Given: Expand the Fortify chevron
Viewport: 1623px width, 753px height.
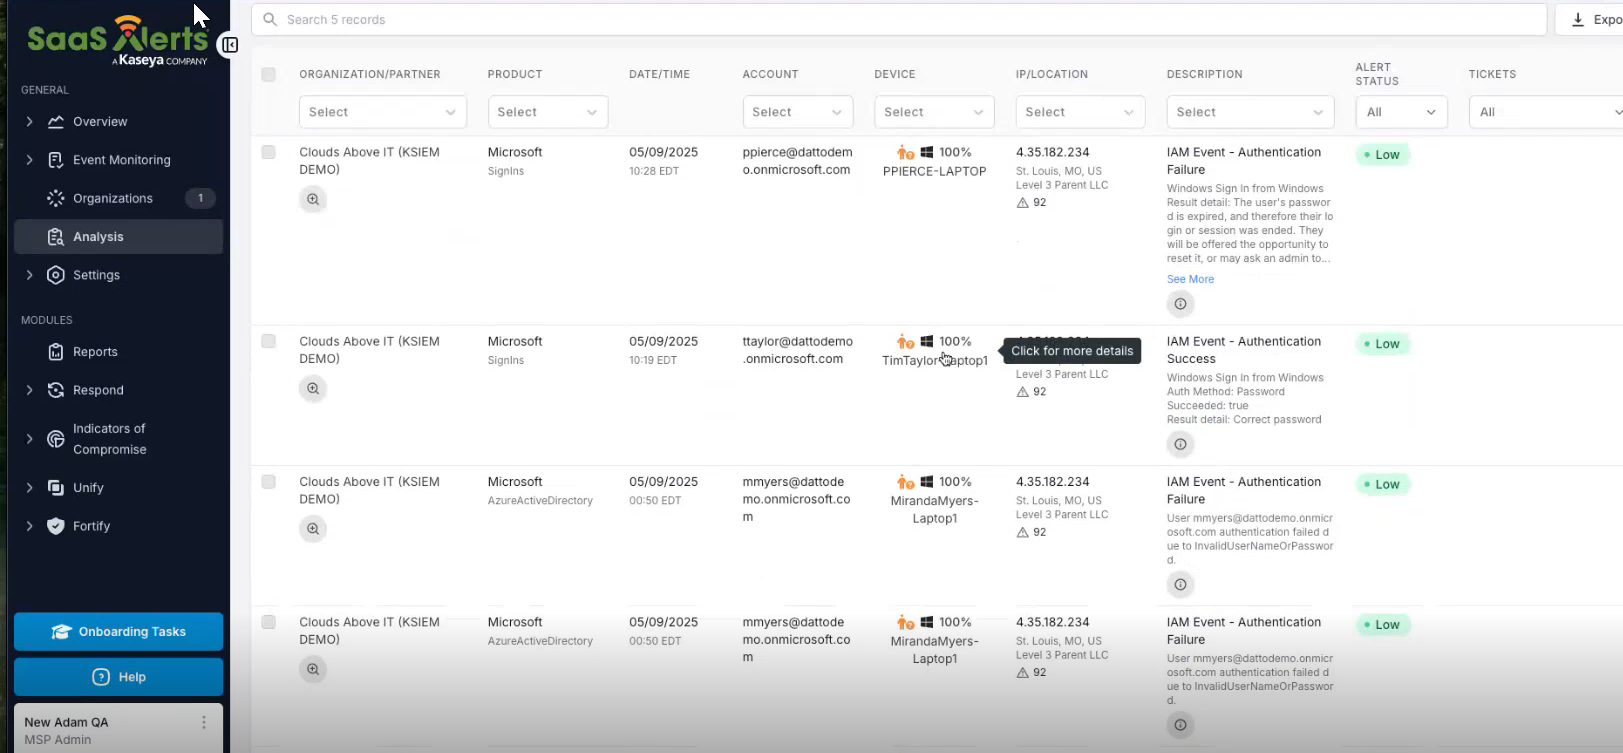Looking at the screenshot, I should (29, 526).
